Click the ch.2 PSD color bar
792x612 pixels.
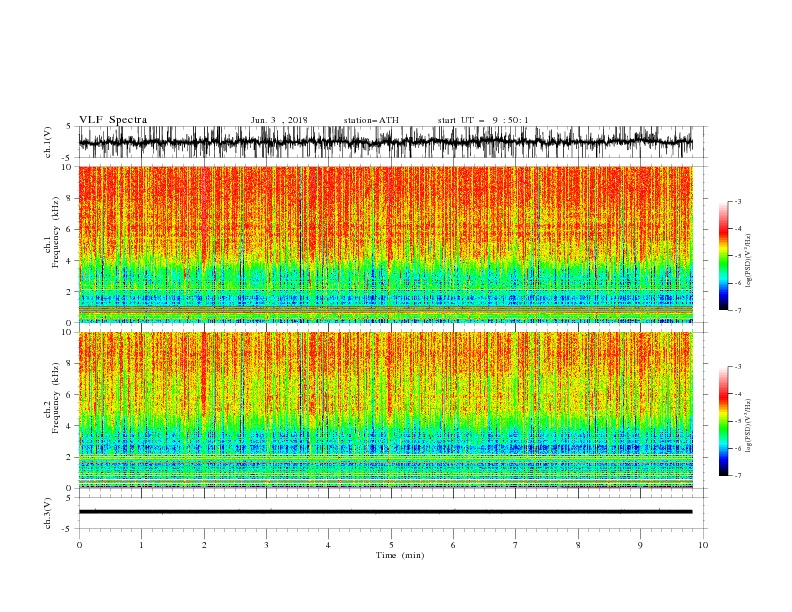pos(723,421)
